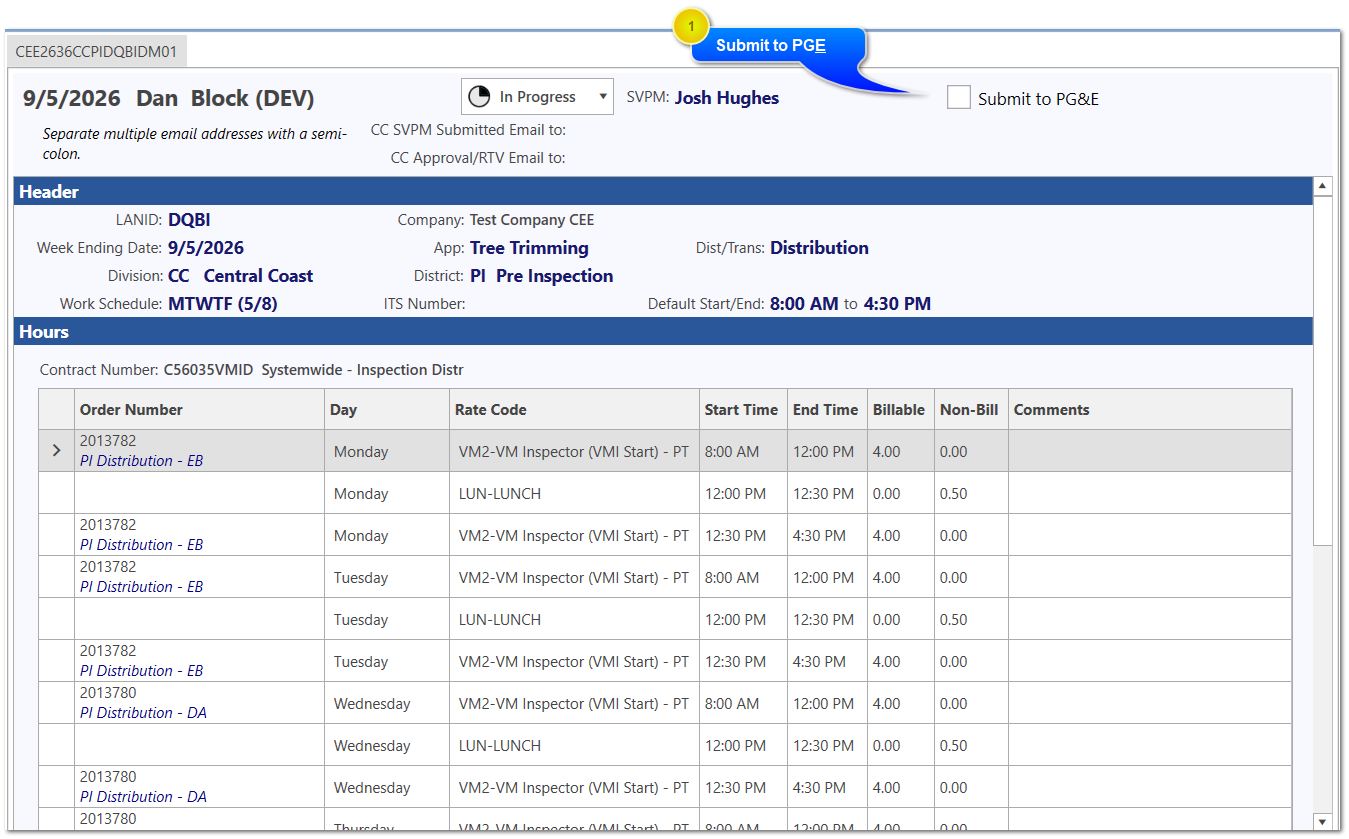Click Monday 12:30 PM row order number 2013782
This screenshot has width=1349, height=839.
pyautogui.click(x=108, y=525)
